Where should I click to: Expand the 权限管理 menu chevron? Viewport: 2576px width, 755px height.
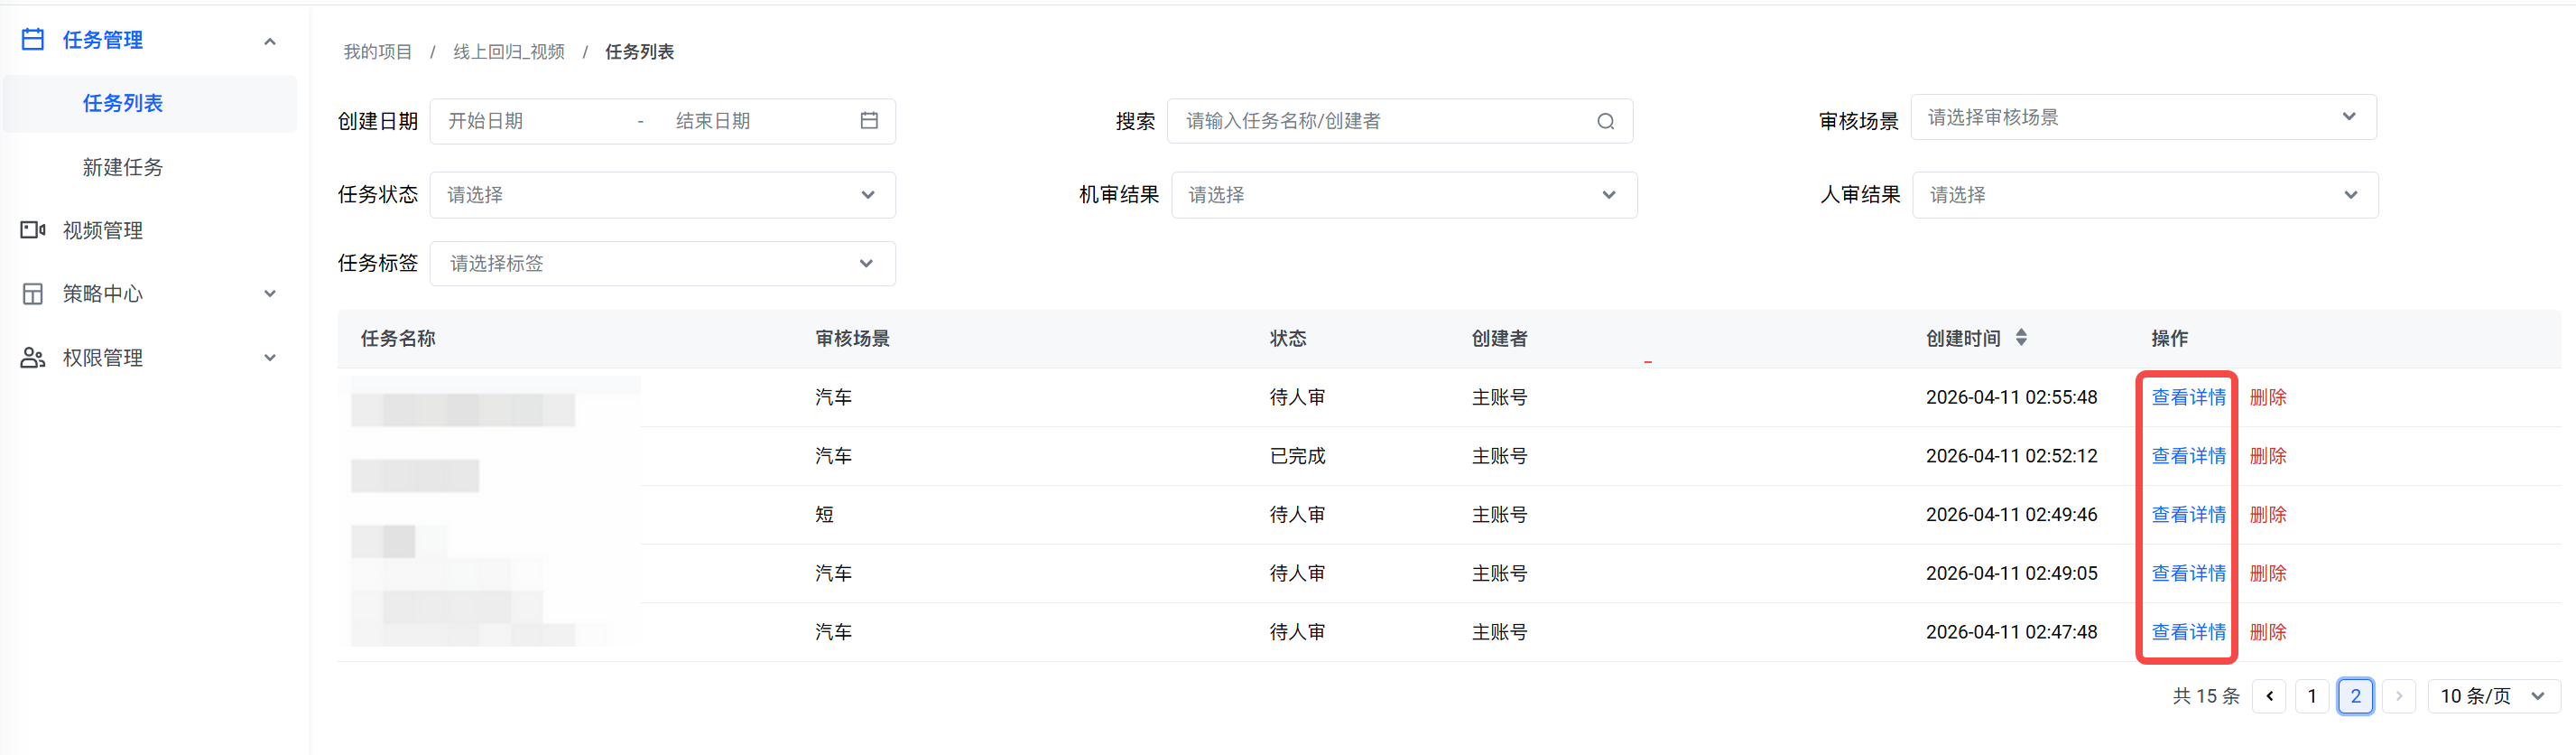(x=270, y=358)
